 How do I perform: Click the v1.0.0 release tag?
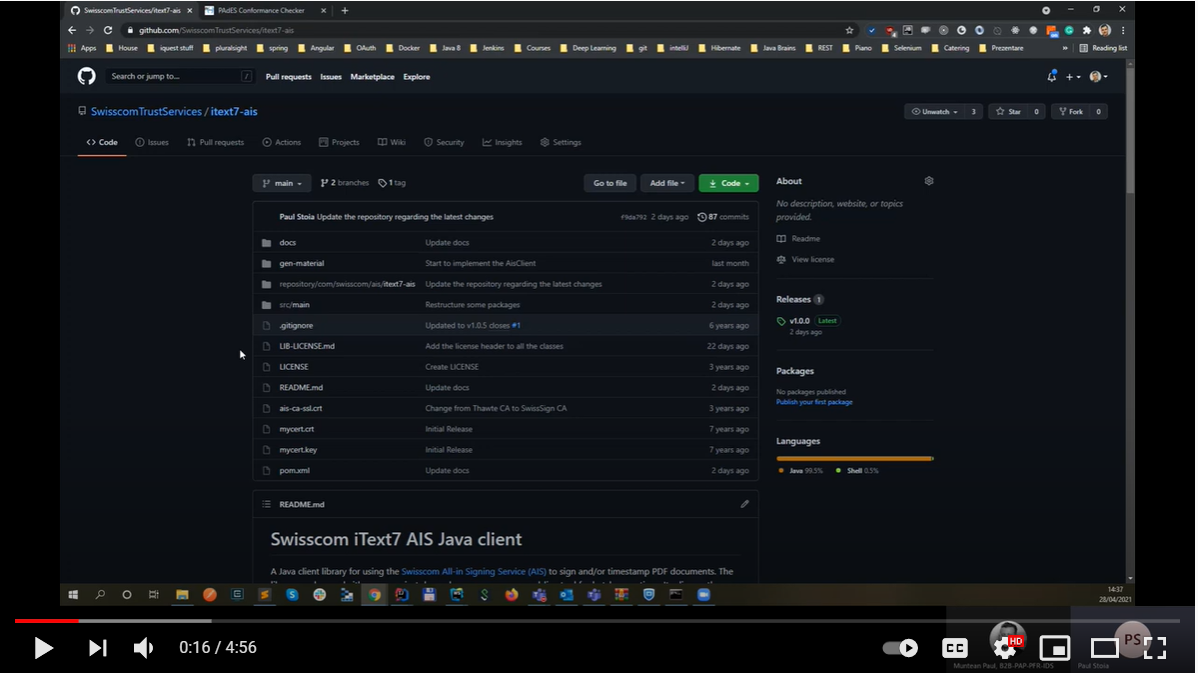pyautogui.click(x=799, y=321)
